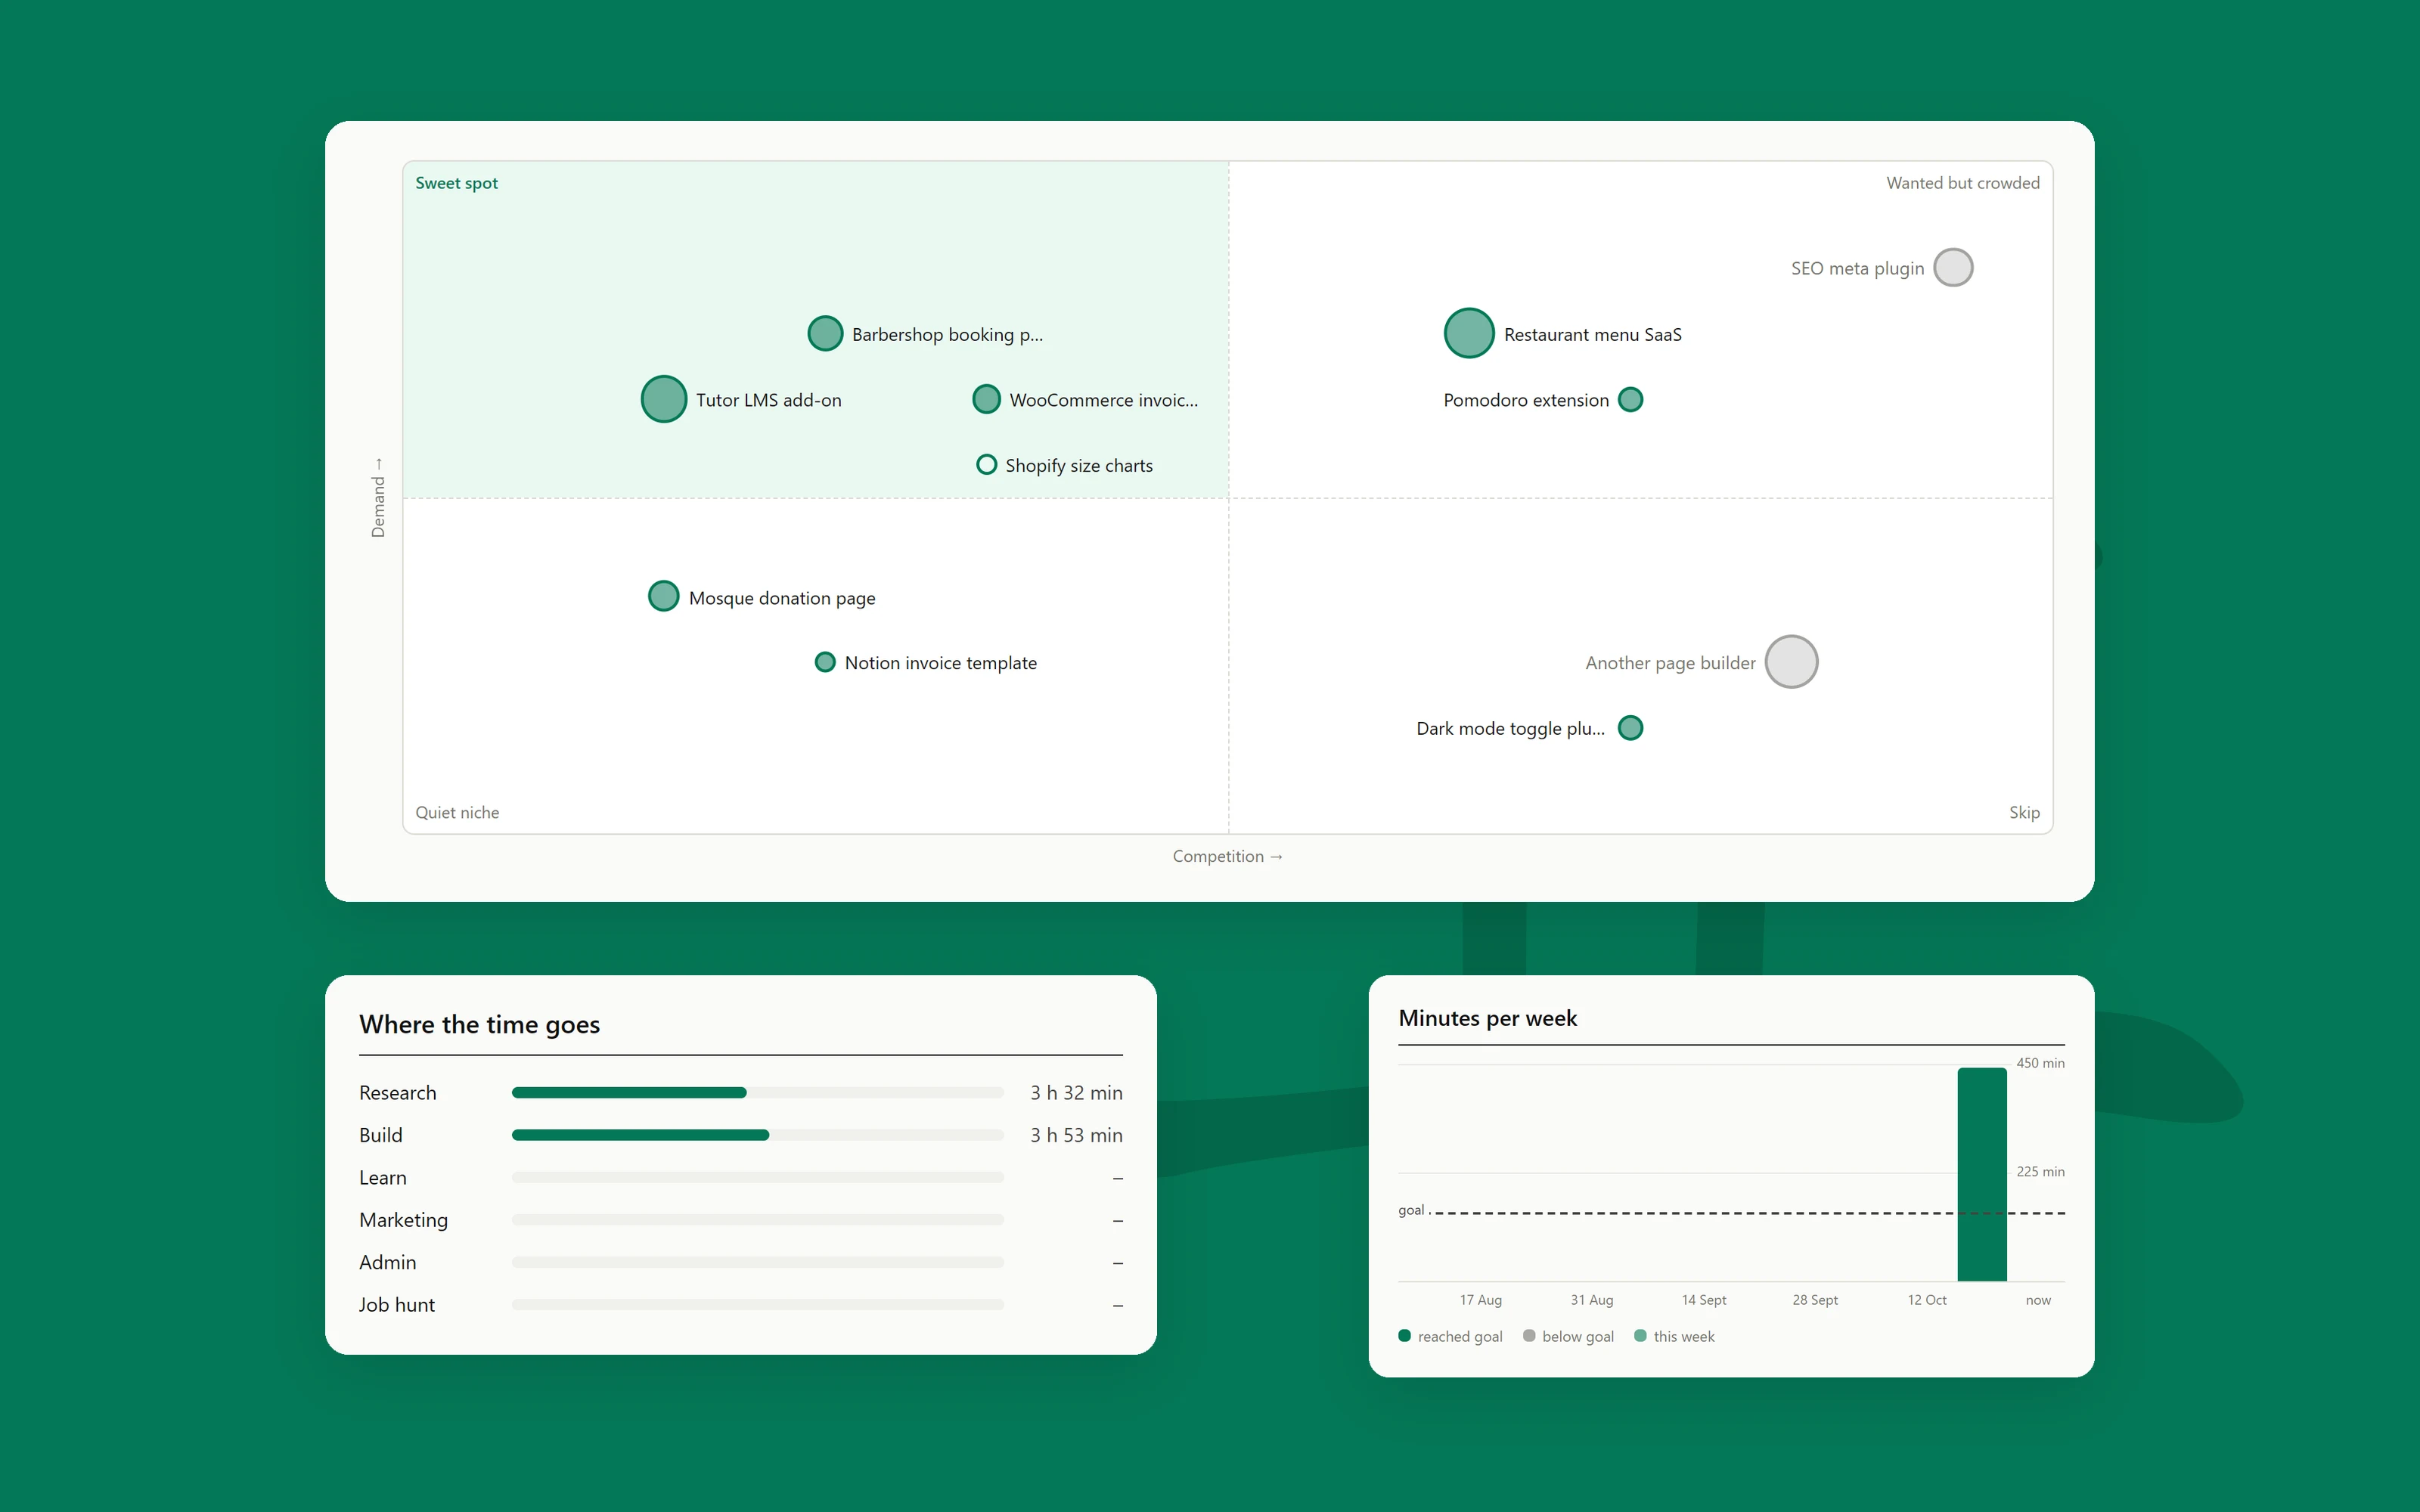Screen dimensions: 2420x1512
Task: Click the 3 h 53 min value
Action: pyautogui.click(x=1076, y=1135)
